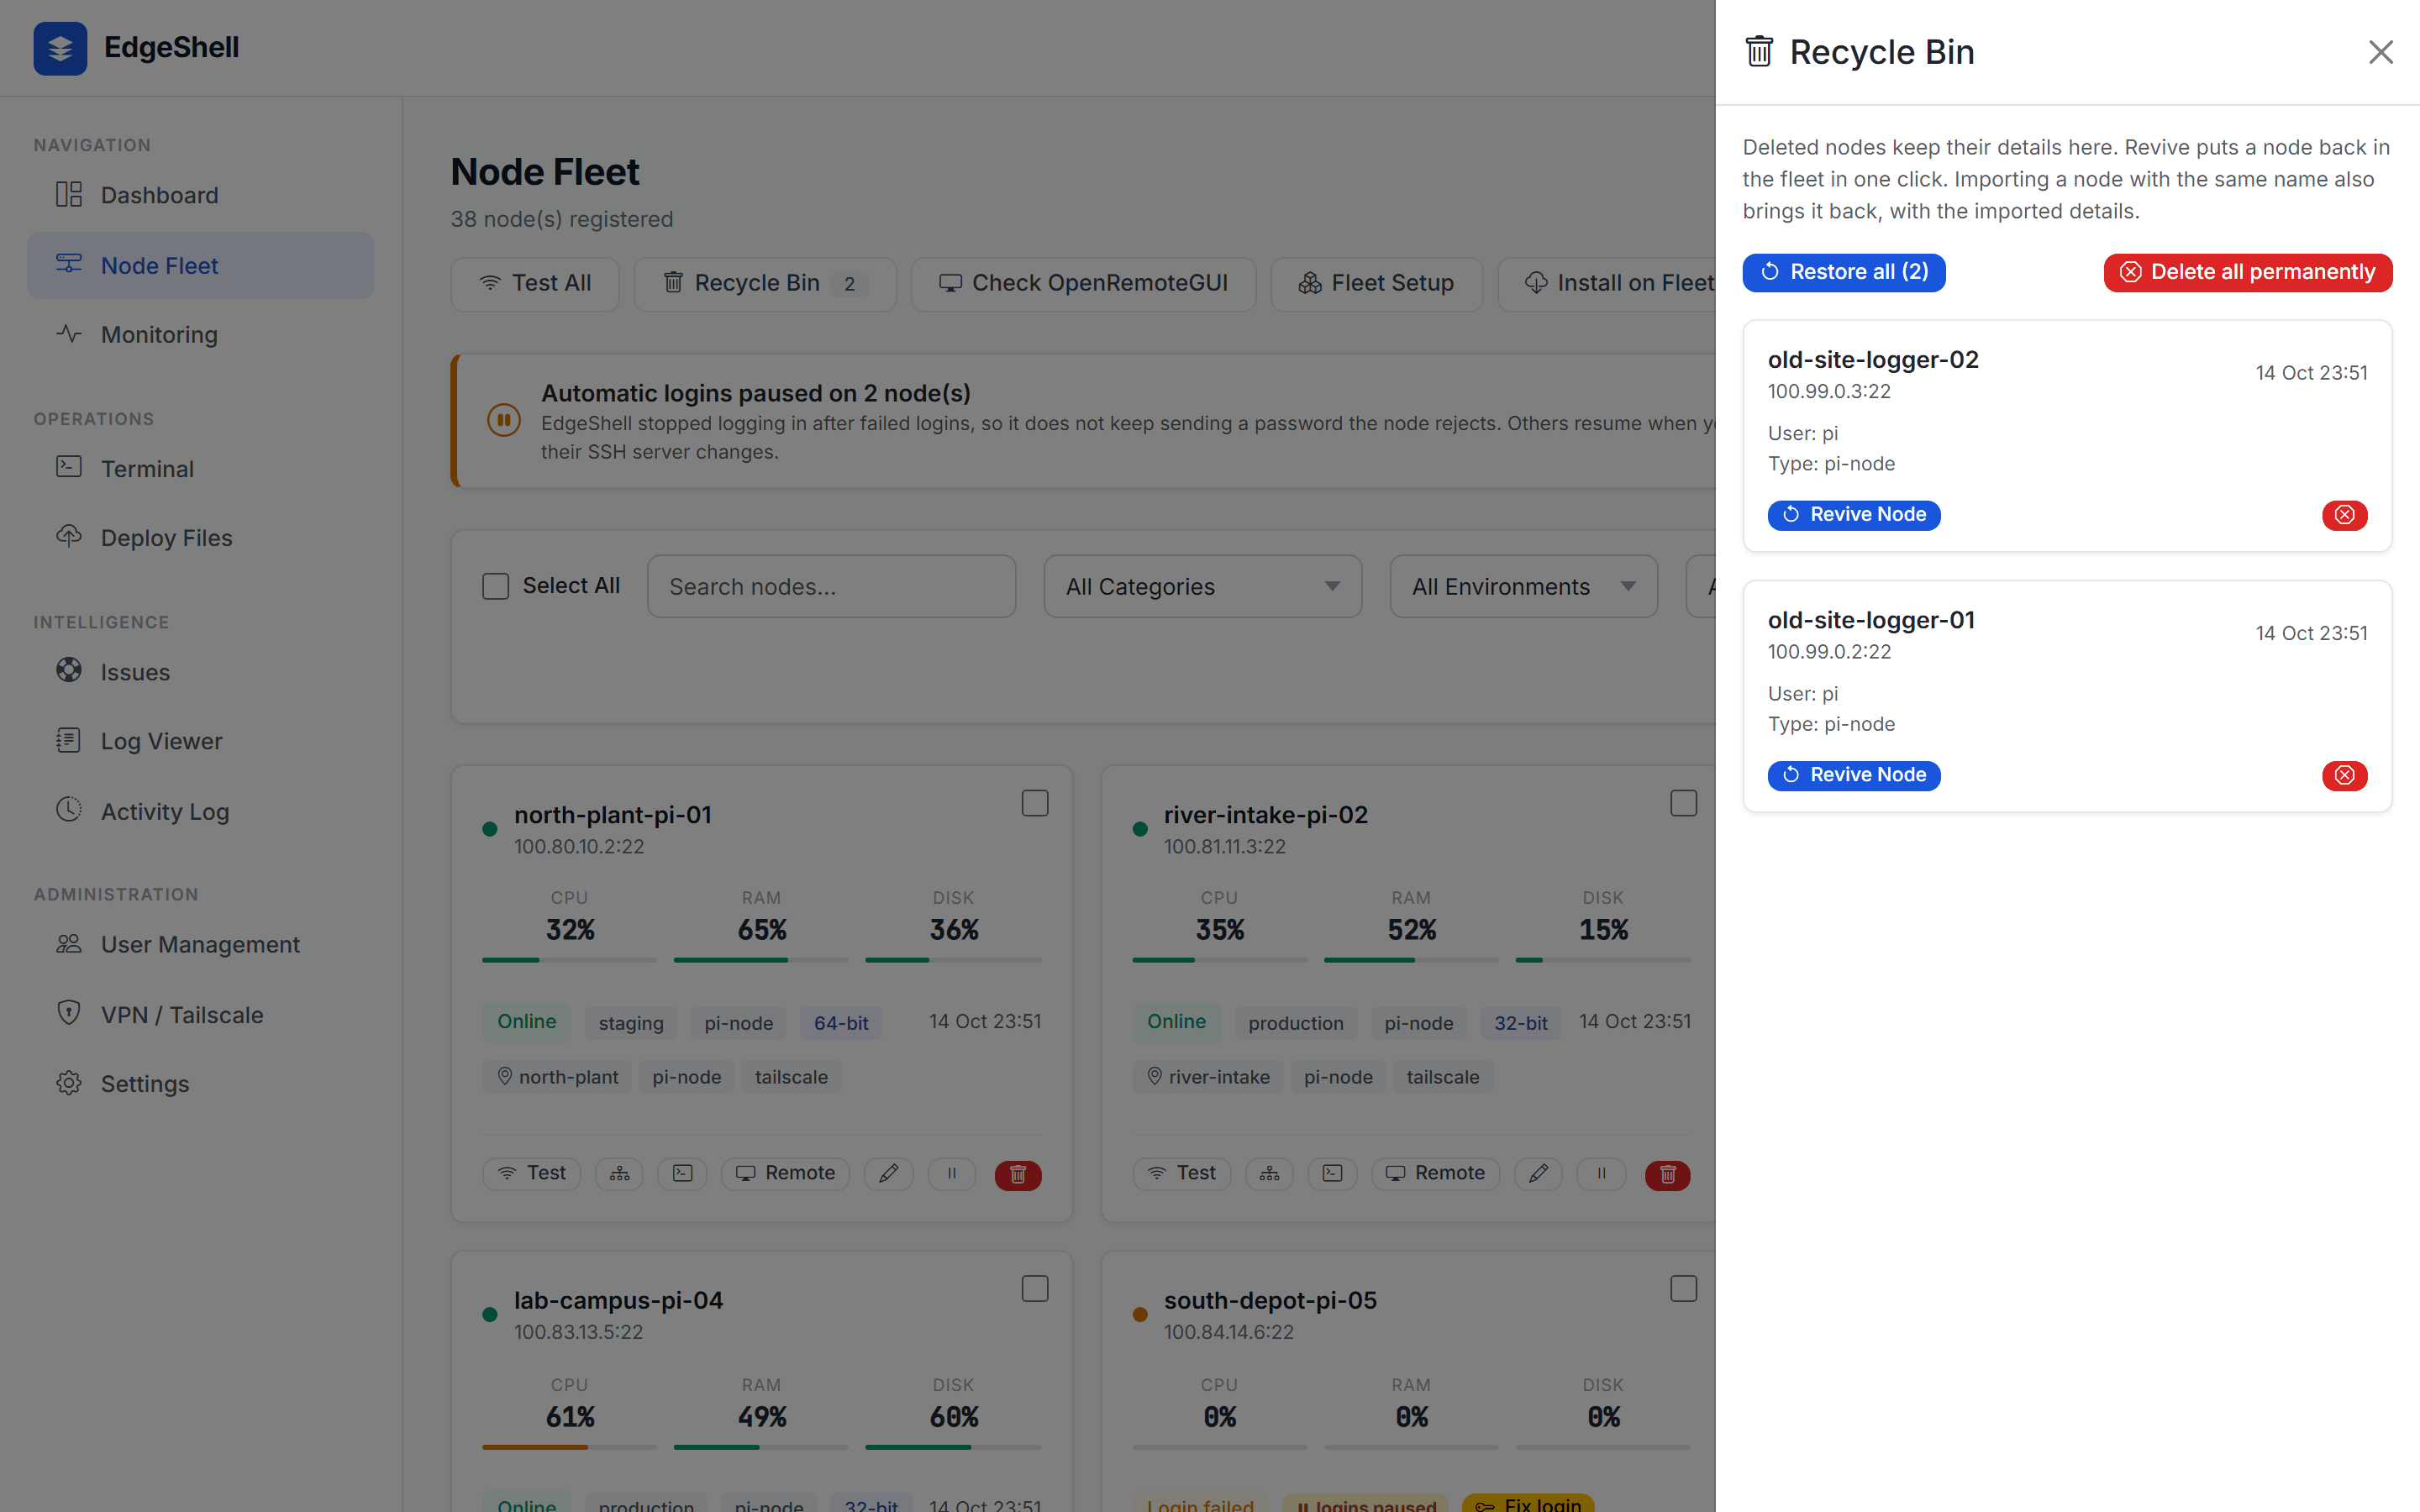Permanently delete old-site-logger-01 via red icon

pyautogui.click(x=2344, y=775)
